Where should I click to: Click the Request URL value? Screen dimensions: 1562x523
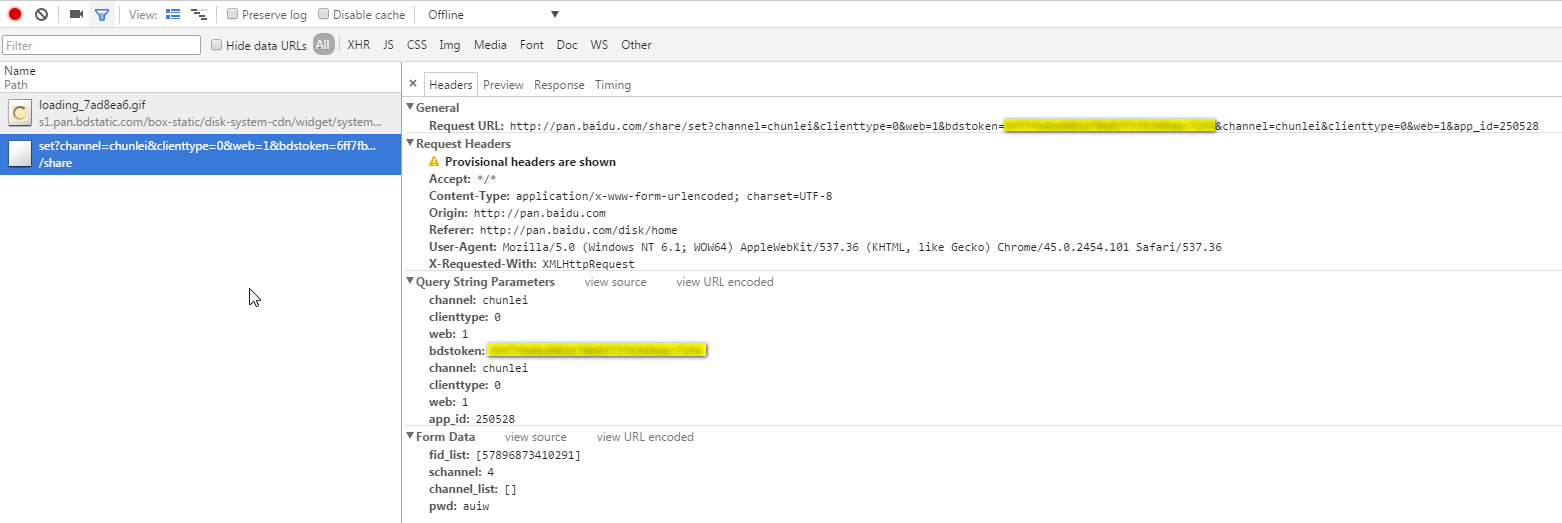1024,126
